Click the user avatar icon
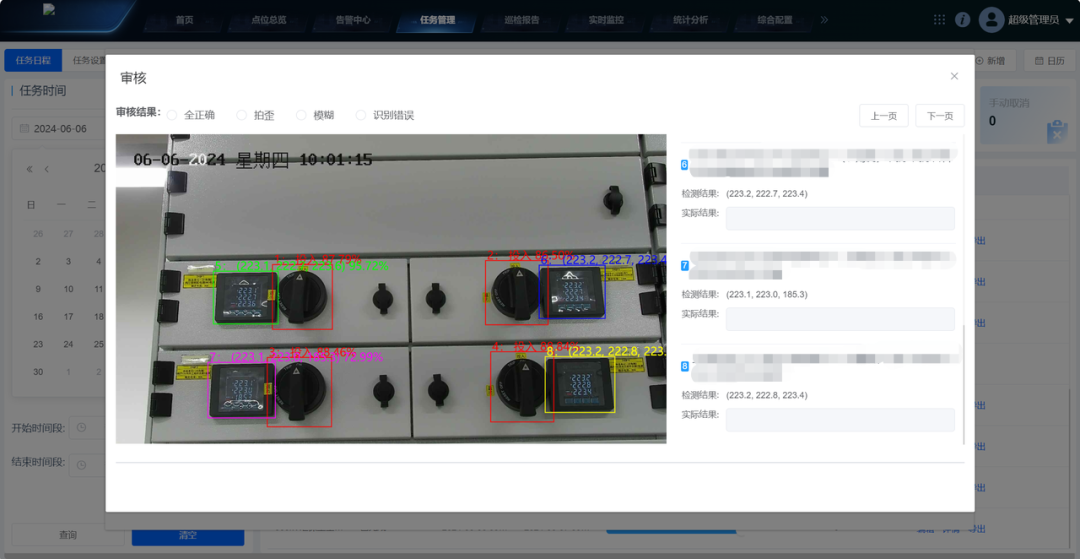1080x559 pixels. 991,19
